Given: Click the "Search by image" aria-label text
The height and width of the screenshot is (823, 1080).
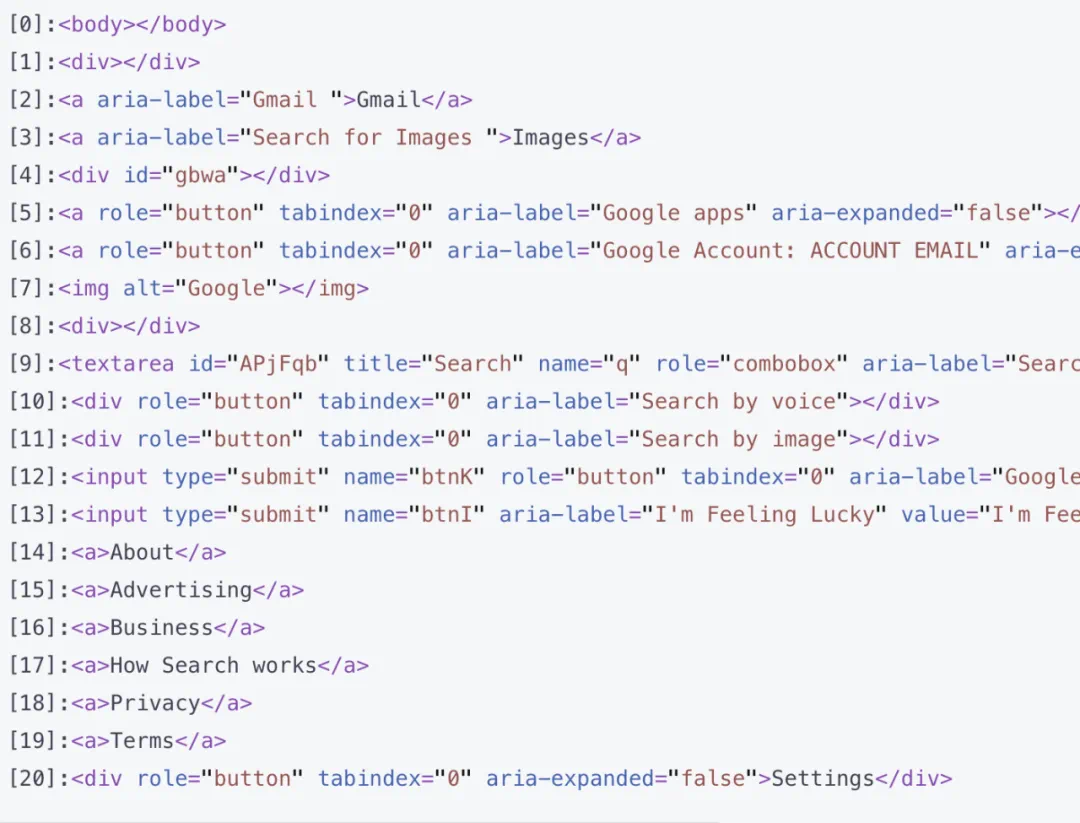Looking at the screenshot, I should pos(738,440).
